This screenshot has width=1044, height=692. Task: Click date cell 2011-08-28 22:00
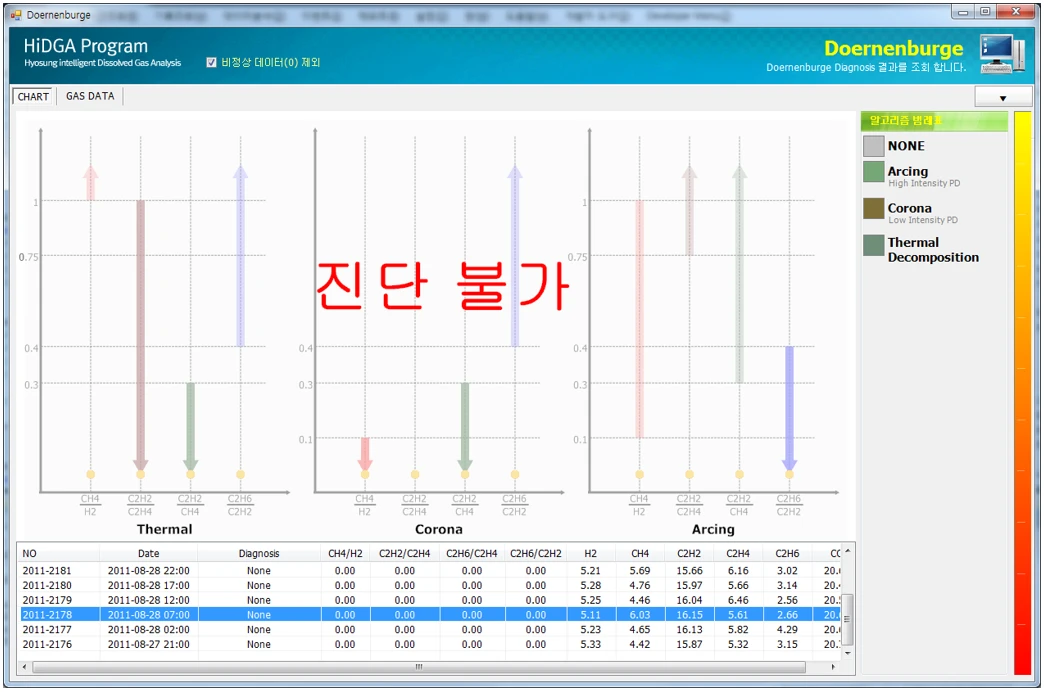click(x=148, y=571)
